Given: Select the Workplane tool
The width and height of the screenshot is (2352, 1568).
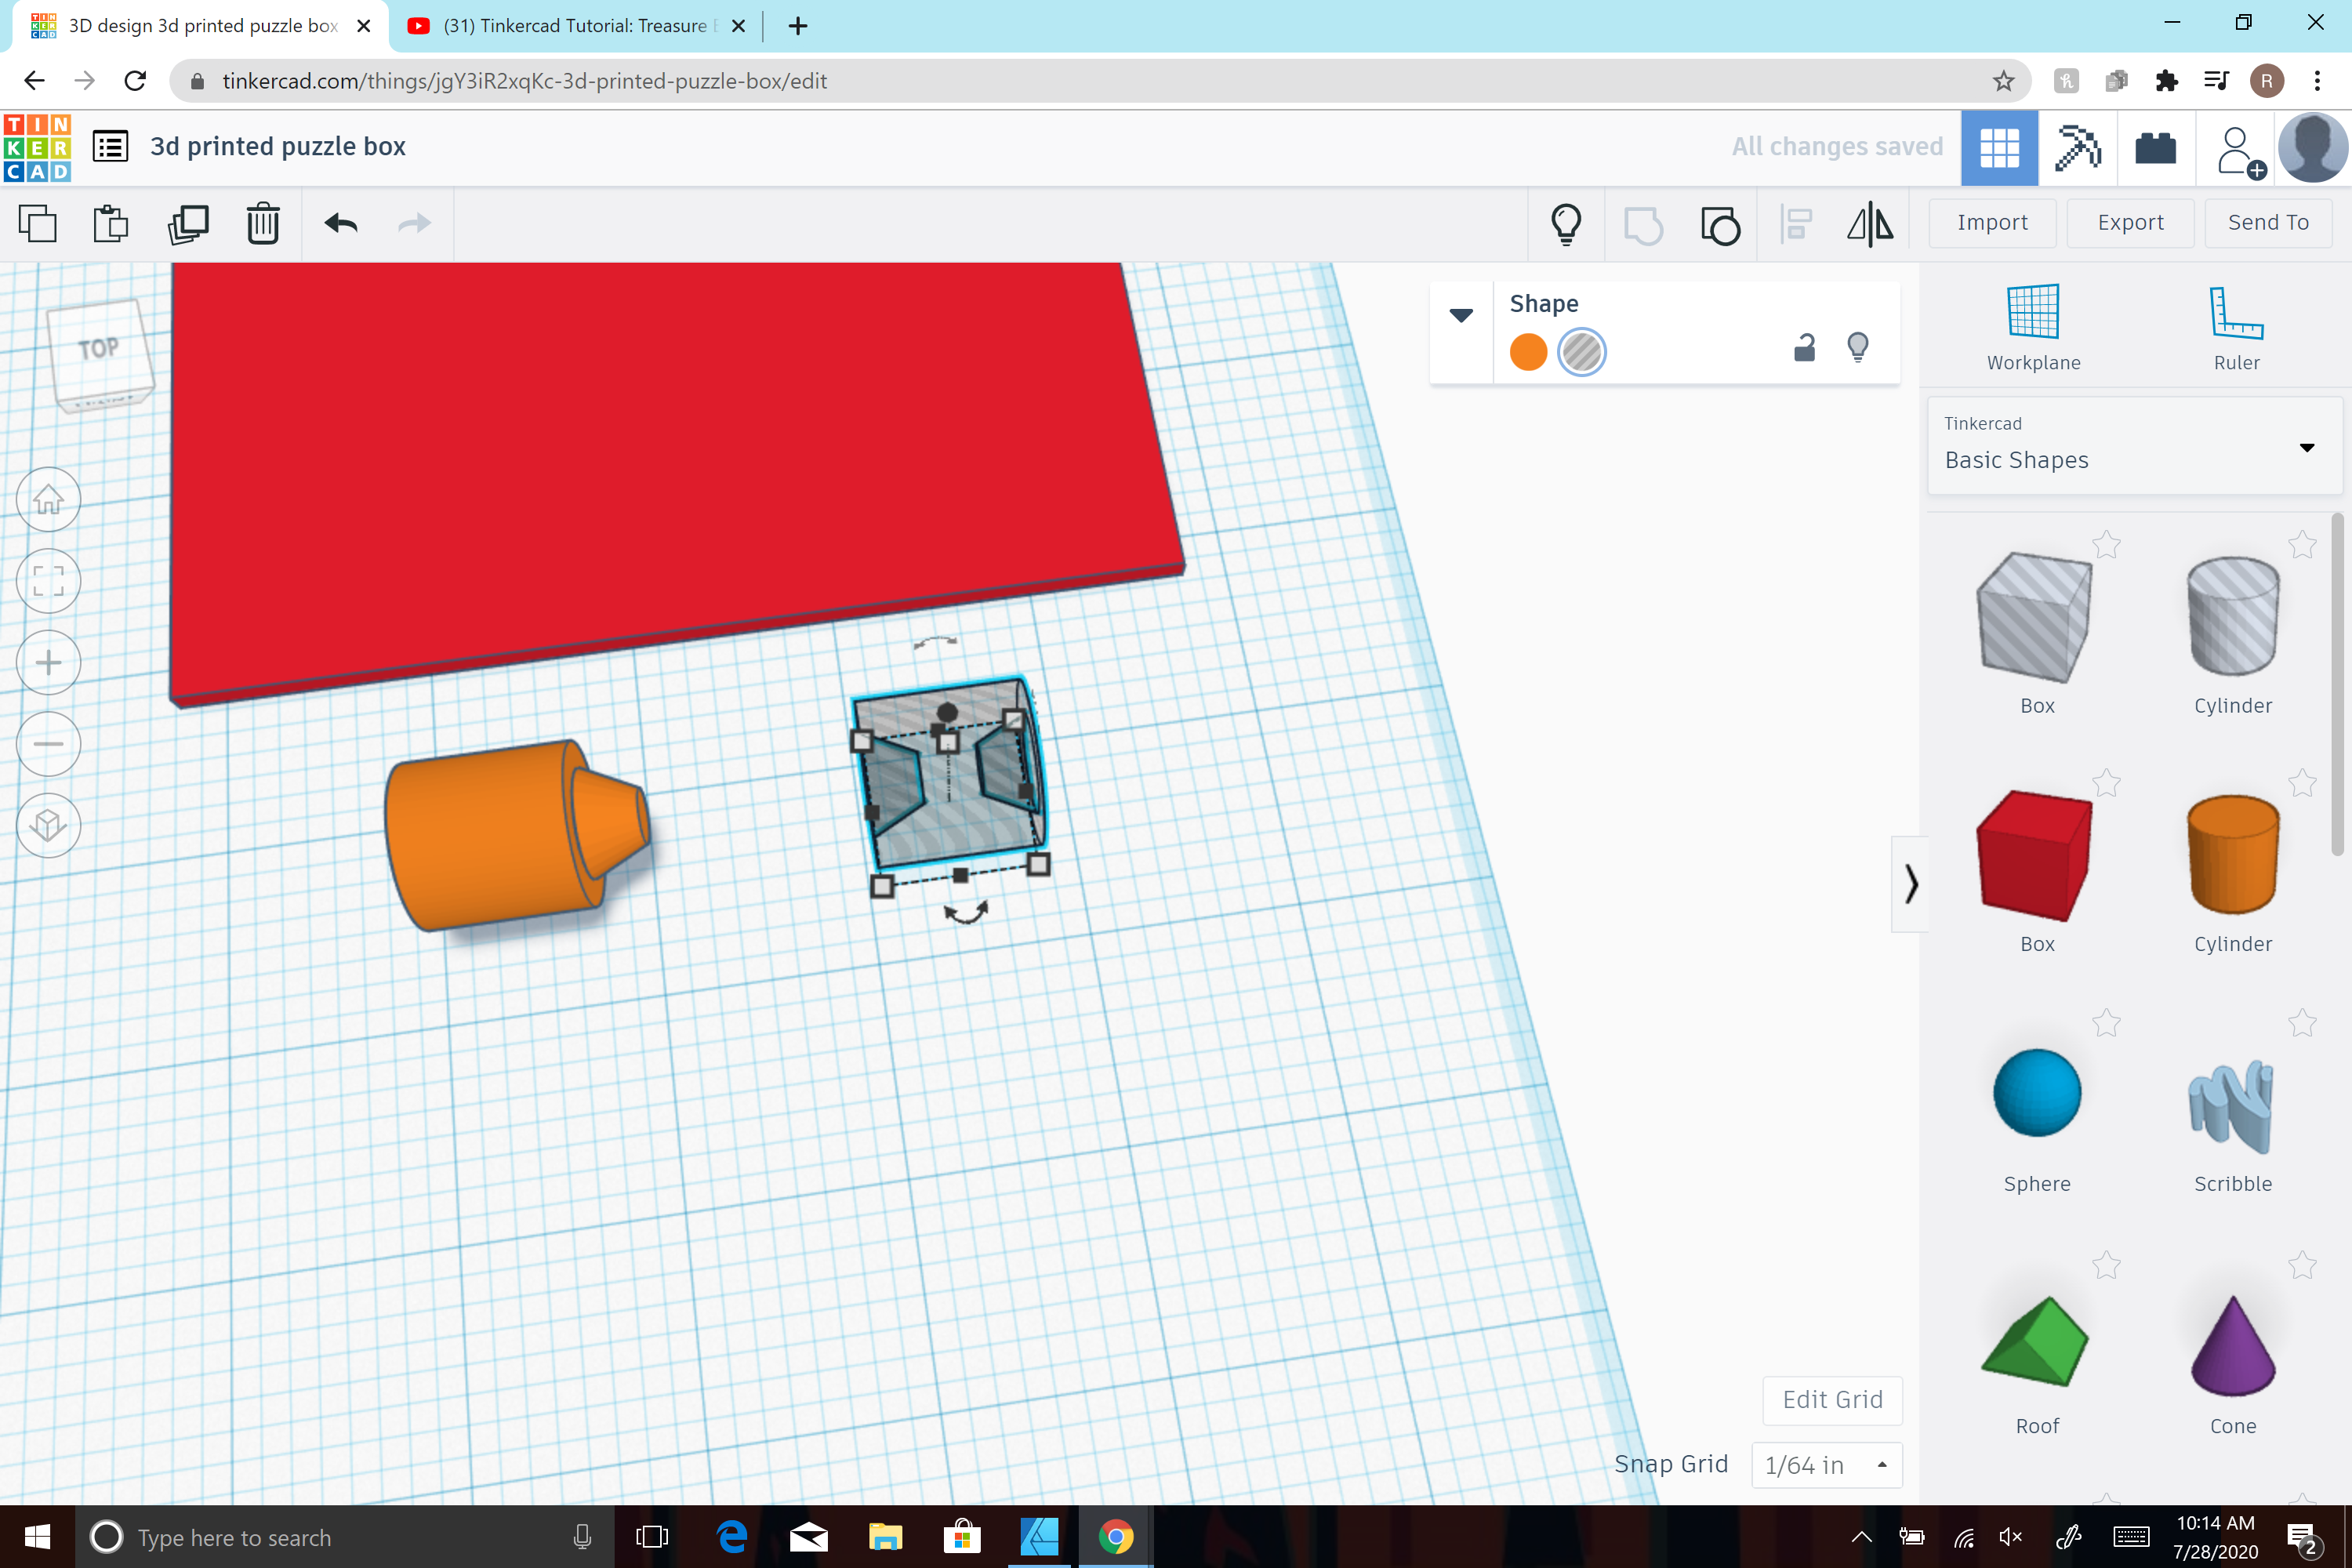Looking at the screenshot, I should 2033,328.
